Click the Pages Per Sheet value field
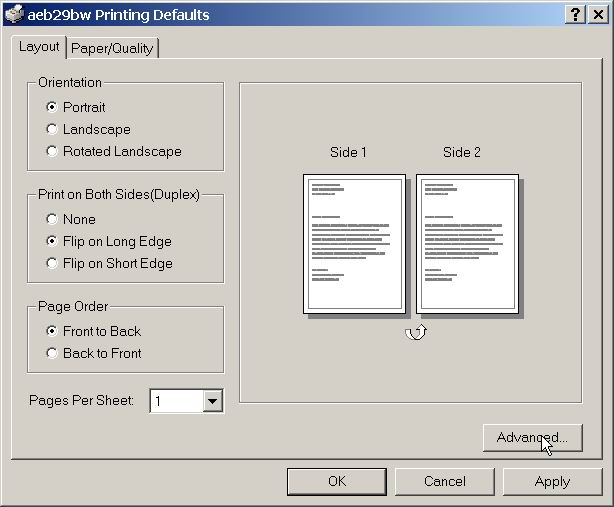614x507 pixels. (x=177, y=401)
